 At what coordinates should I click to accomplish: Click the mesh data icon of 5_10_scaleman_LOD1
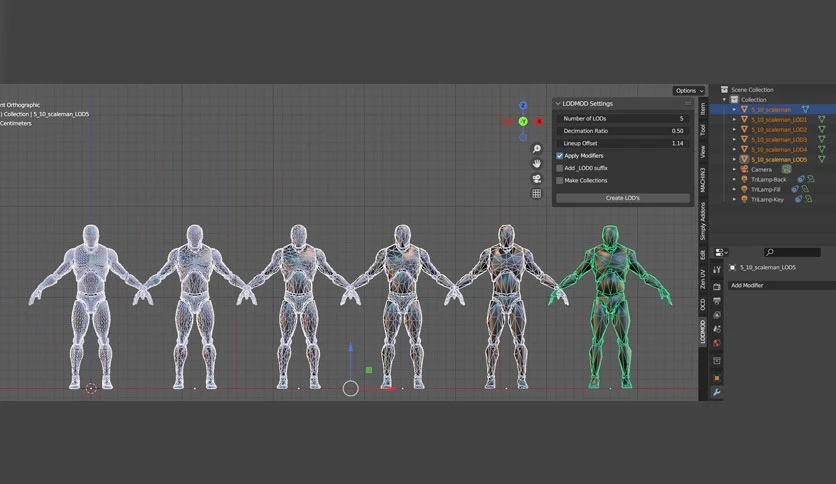[x=822, y=119]
